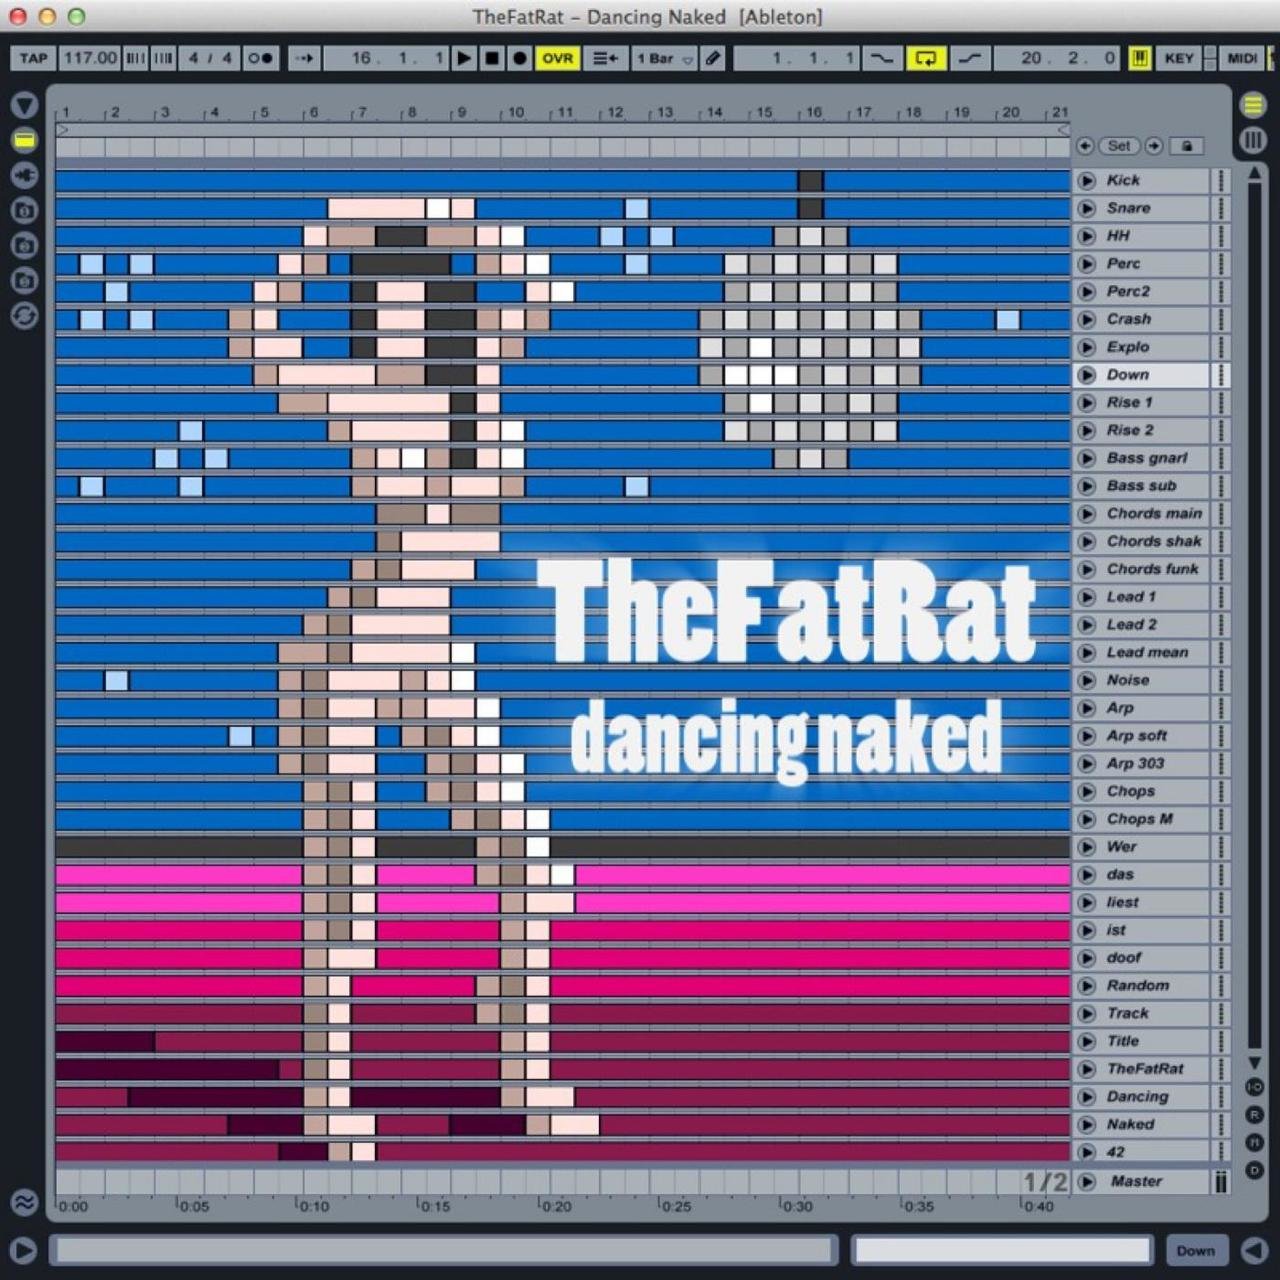Toggle the yellow OVR overdub switch
The width and height of the screenshot is (1280, 1280).
coord(557,58)
